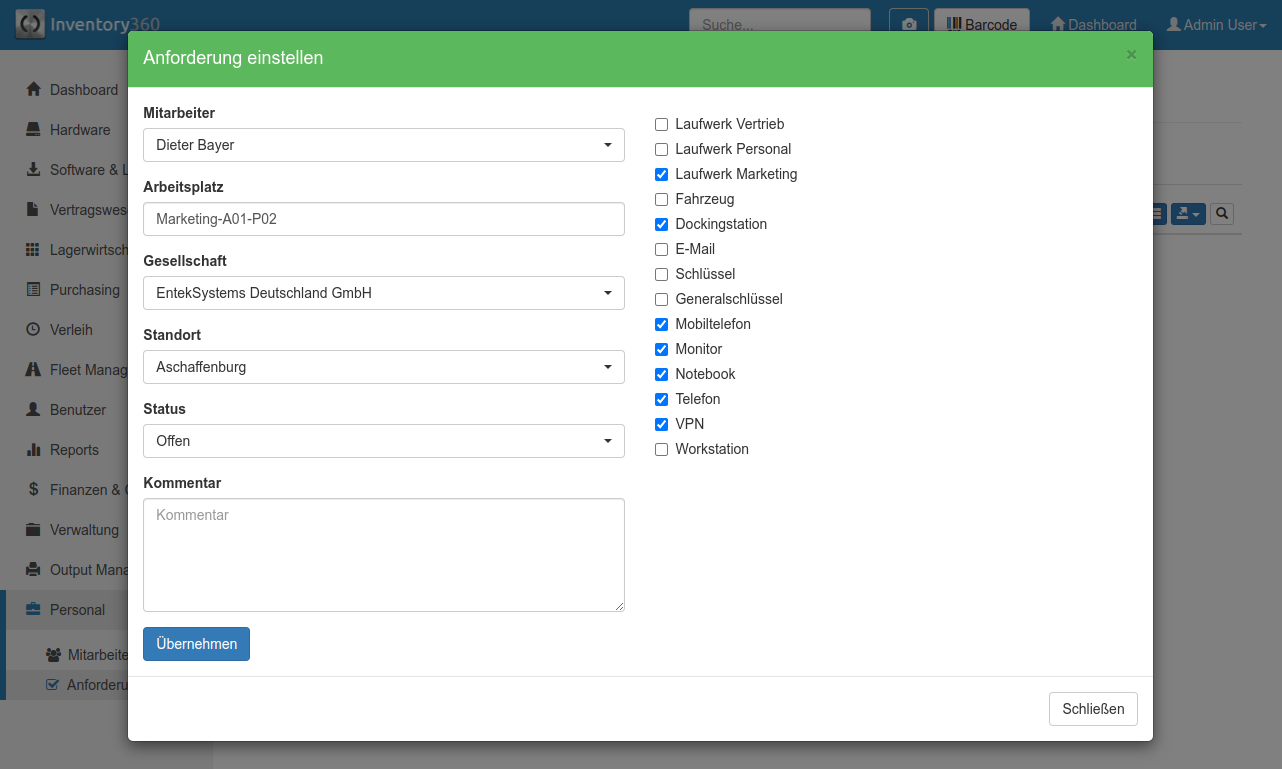Viewport: 1282px width, 769px height.
Task: Click the Verleih clock icon in sidebar
Action: [x=33, y=330]
